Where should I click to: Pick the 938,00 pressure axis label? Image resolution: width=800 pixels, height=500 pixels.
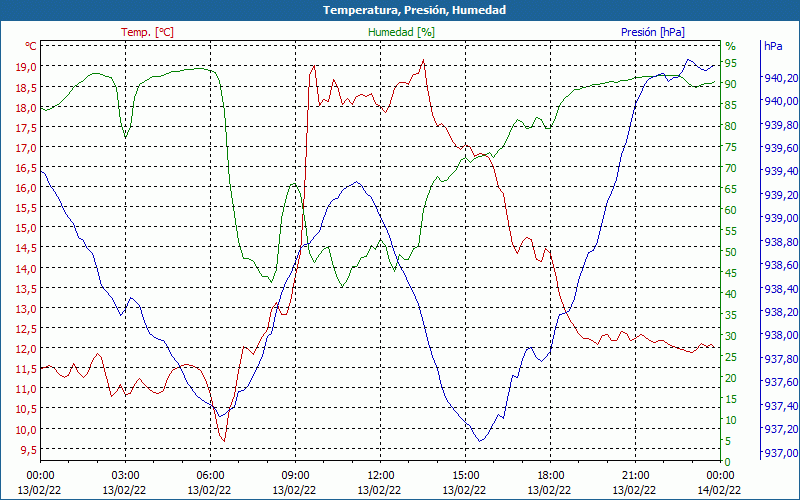[781, 336]
